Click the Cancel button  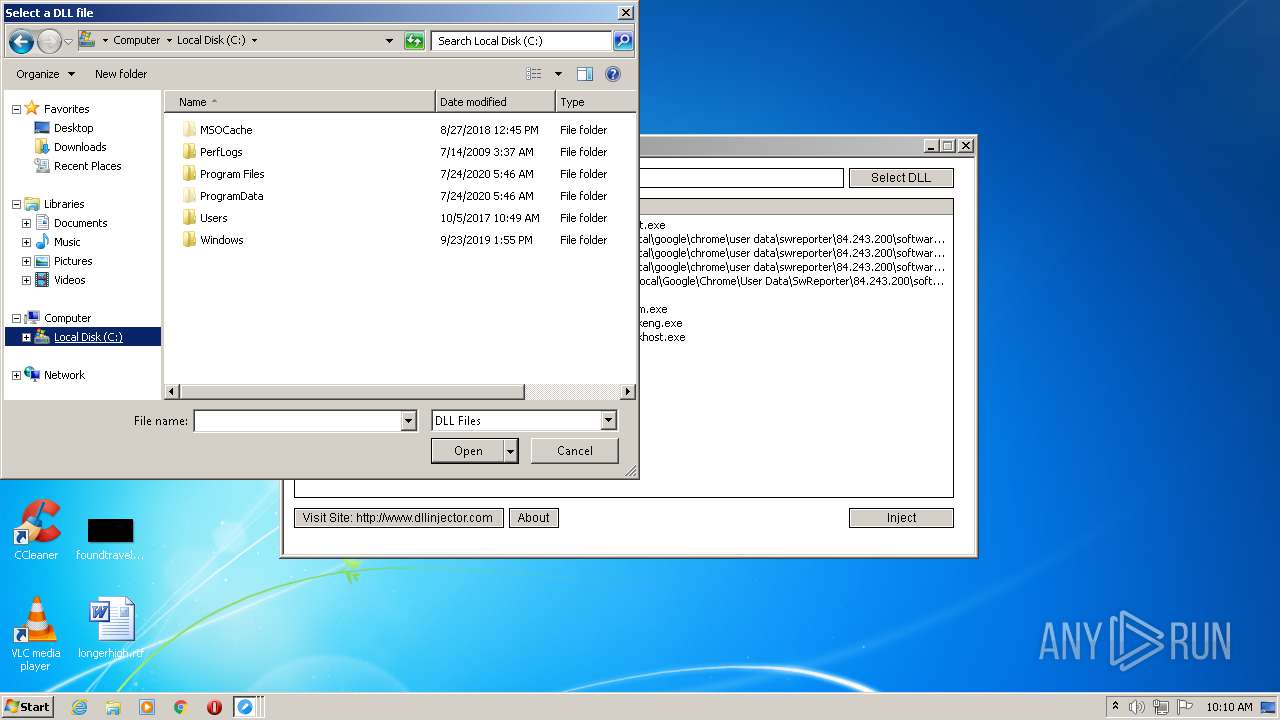575,451
